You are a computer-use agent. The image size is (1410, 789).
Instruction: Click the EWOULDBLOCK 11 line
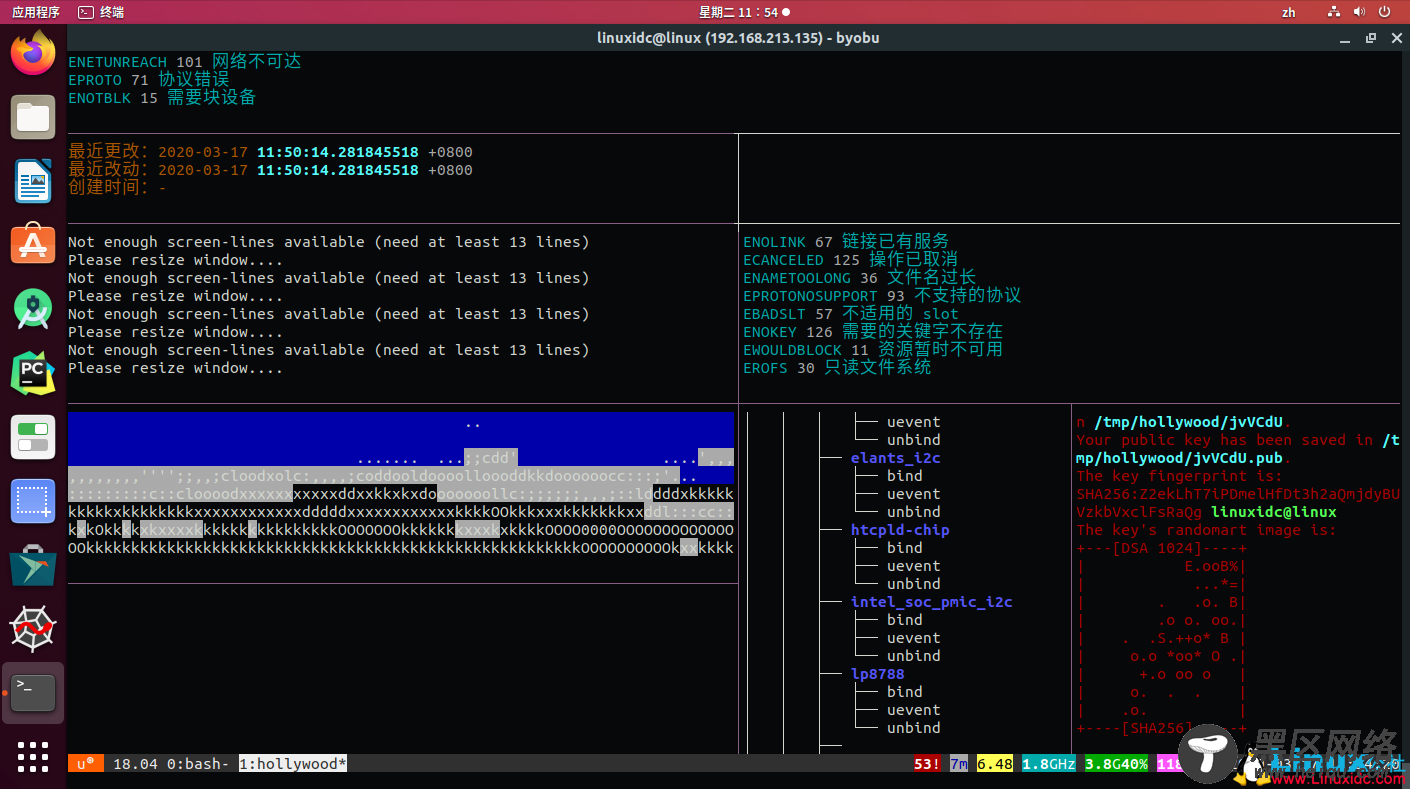click(x=873, y=350)
